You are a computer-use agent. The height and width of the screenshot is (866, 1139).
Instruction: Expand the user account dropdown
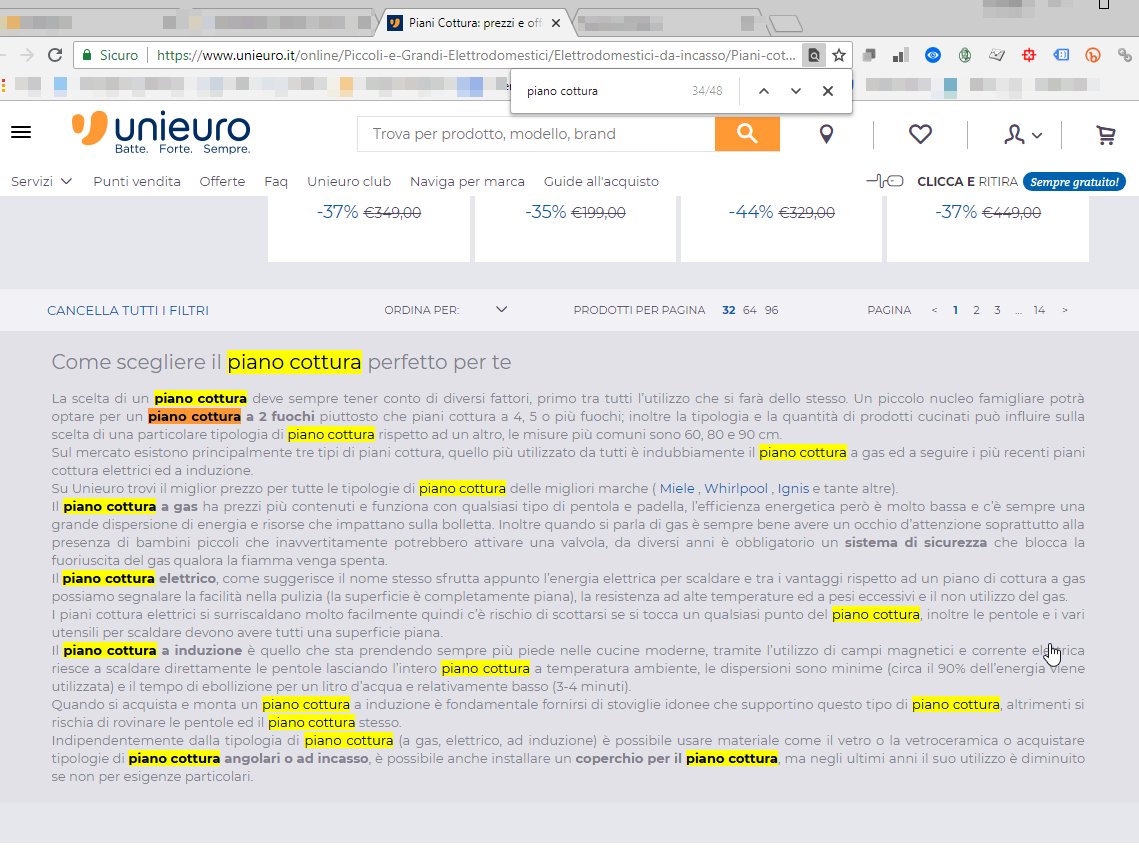point(1023,134)
